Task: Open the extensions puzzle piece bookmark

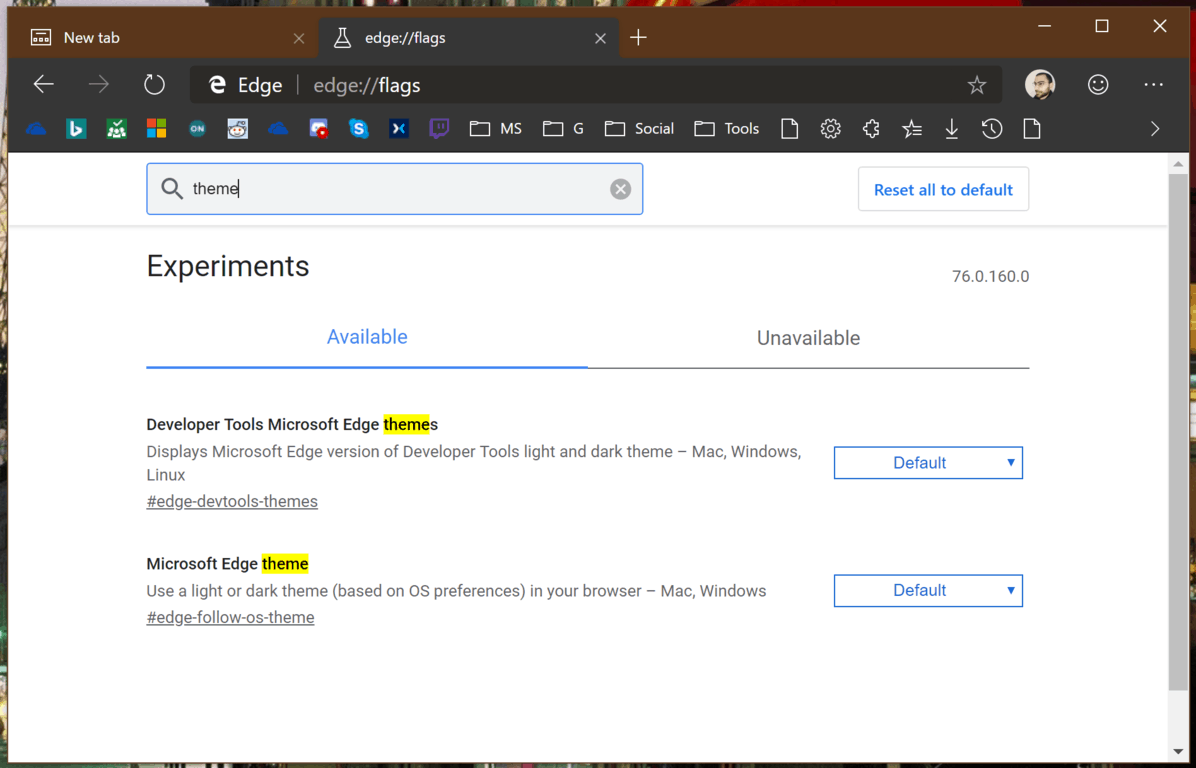Action: point(871,129)
